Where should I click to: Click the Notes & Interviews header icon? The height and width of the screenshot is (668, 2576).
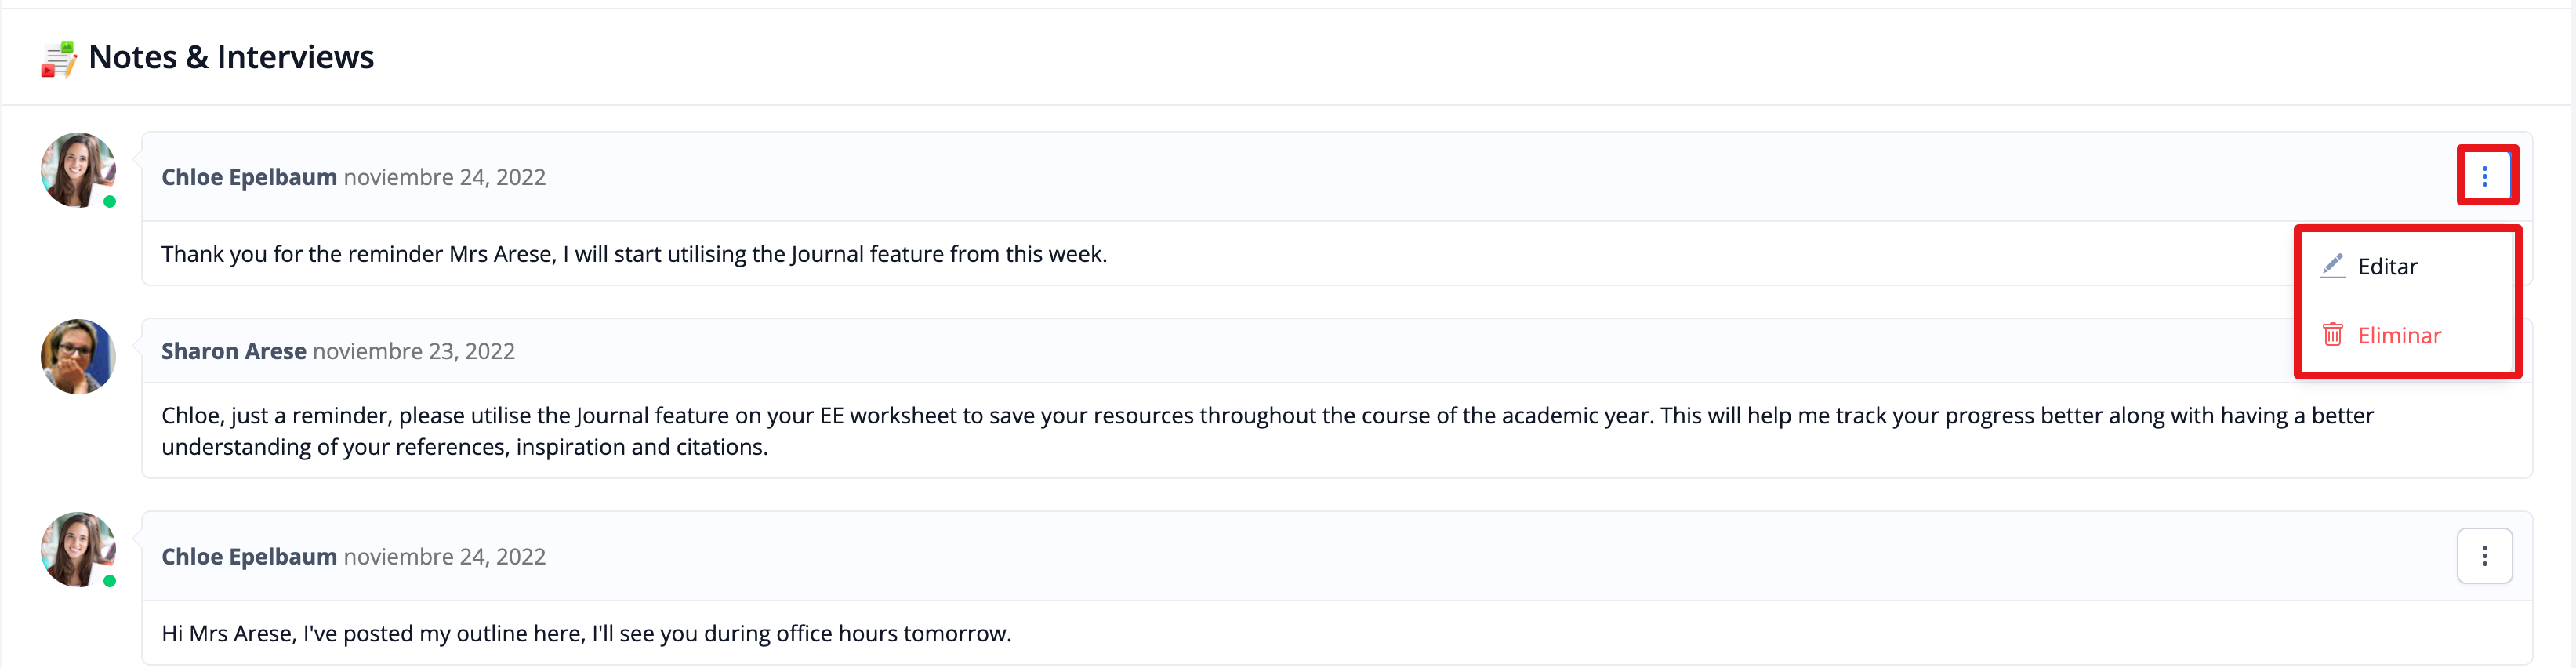[x=58, y=59]
